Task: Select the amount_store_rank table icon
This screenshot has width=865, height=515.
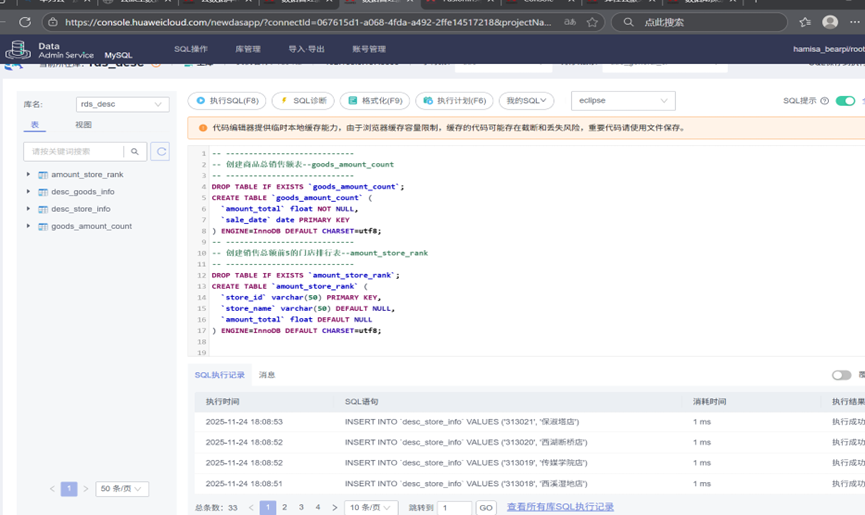Action: point(43,175)
